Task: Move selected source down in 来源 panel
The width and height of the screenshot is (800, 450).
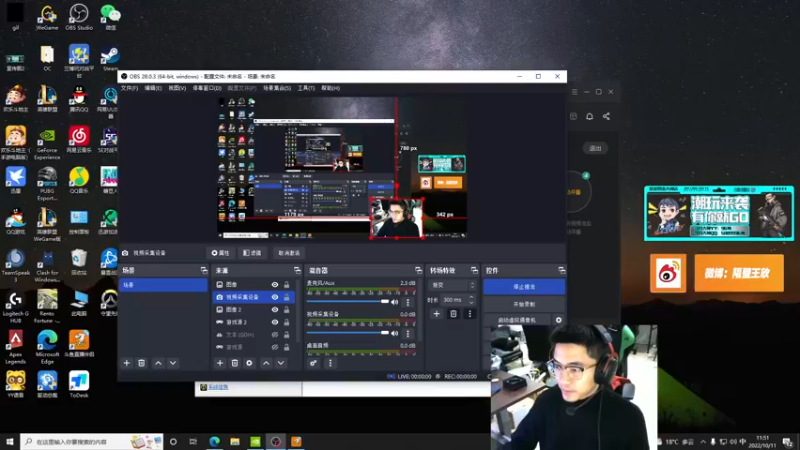Action: pos(281,363)
